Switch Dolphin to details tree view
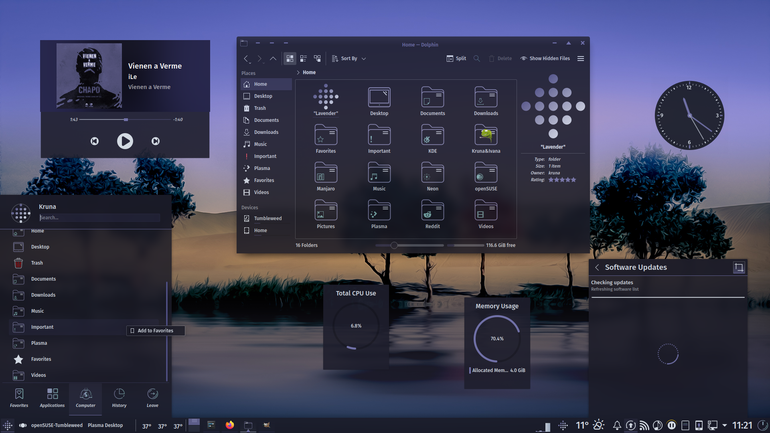770x433 pixels. 317,58
